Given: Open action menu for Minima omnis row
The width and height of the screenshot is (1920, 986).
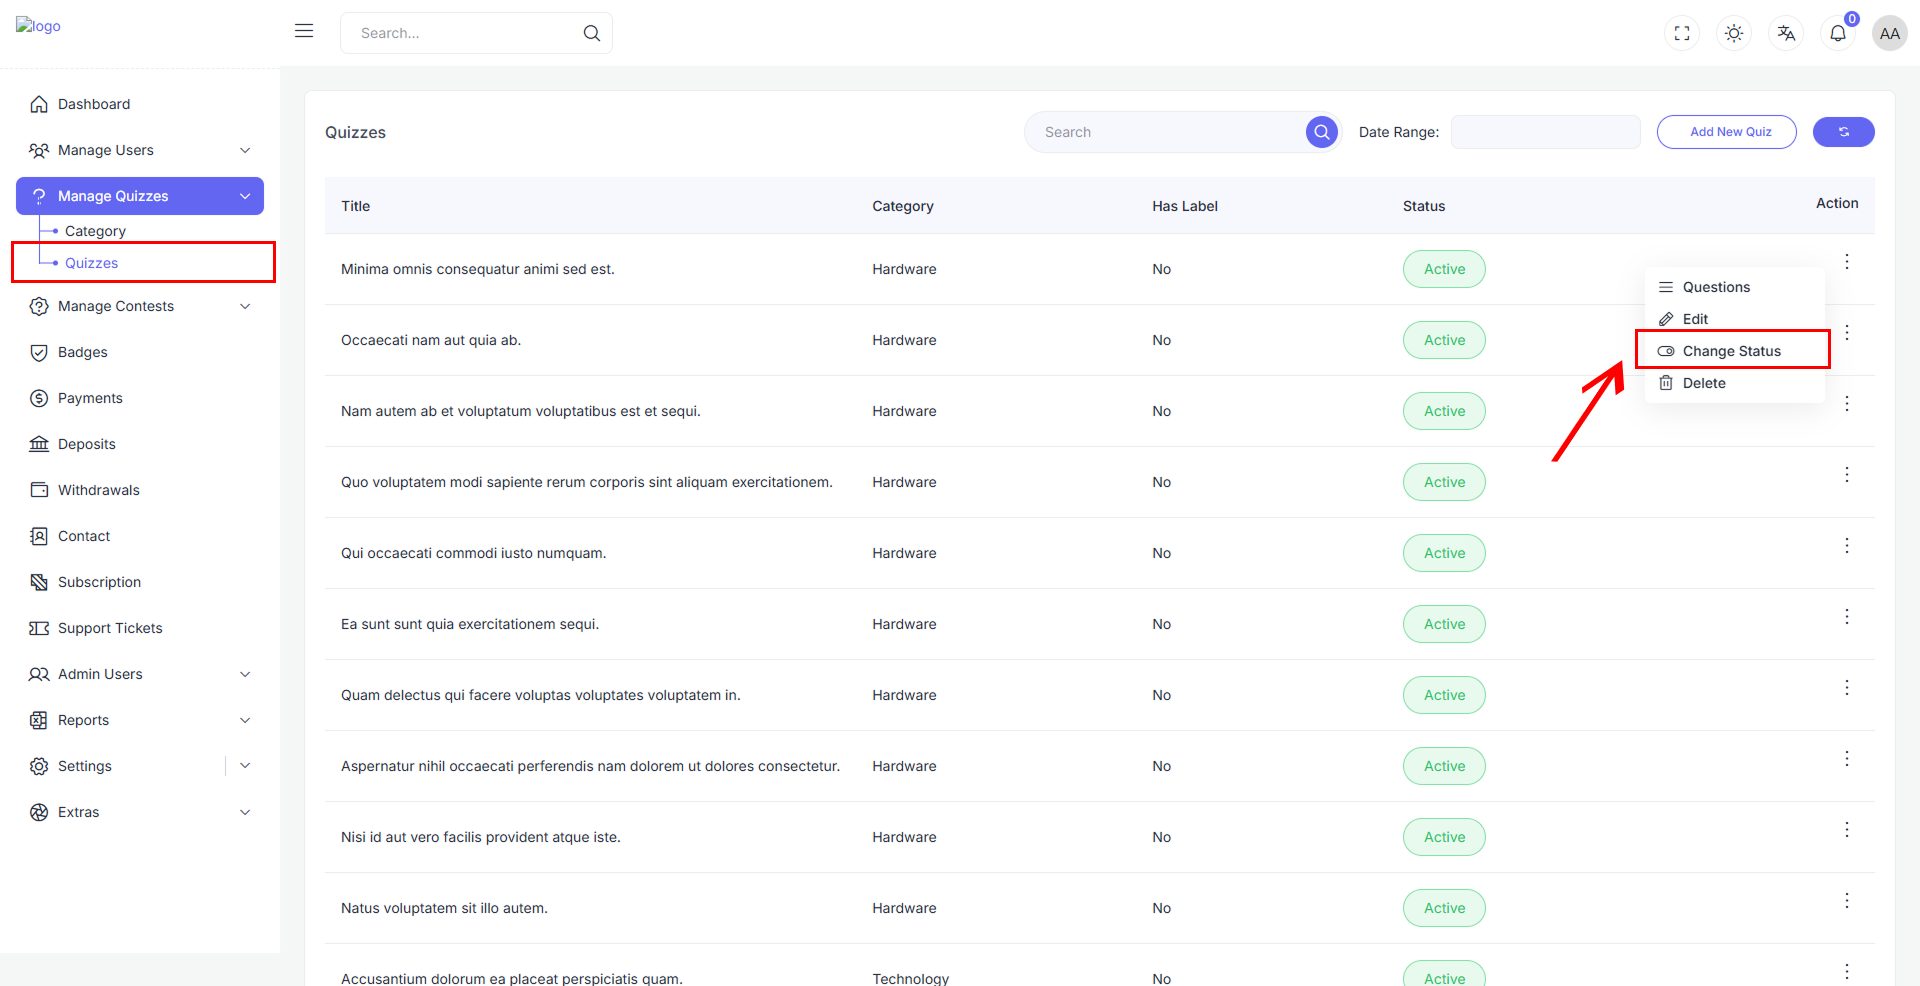Looking at the screenshot, I should (1847, 261).
